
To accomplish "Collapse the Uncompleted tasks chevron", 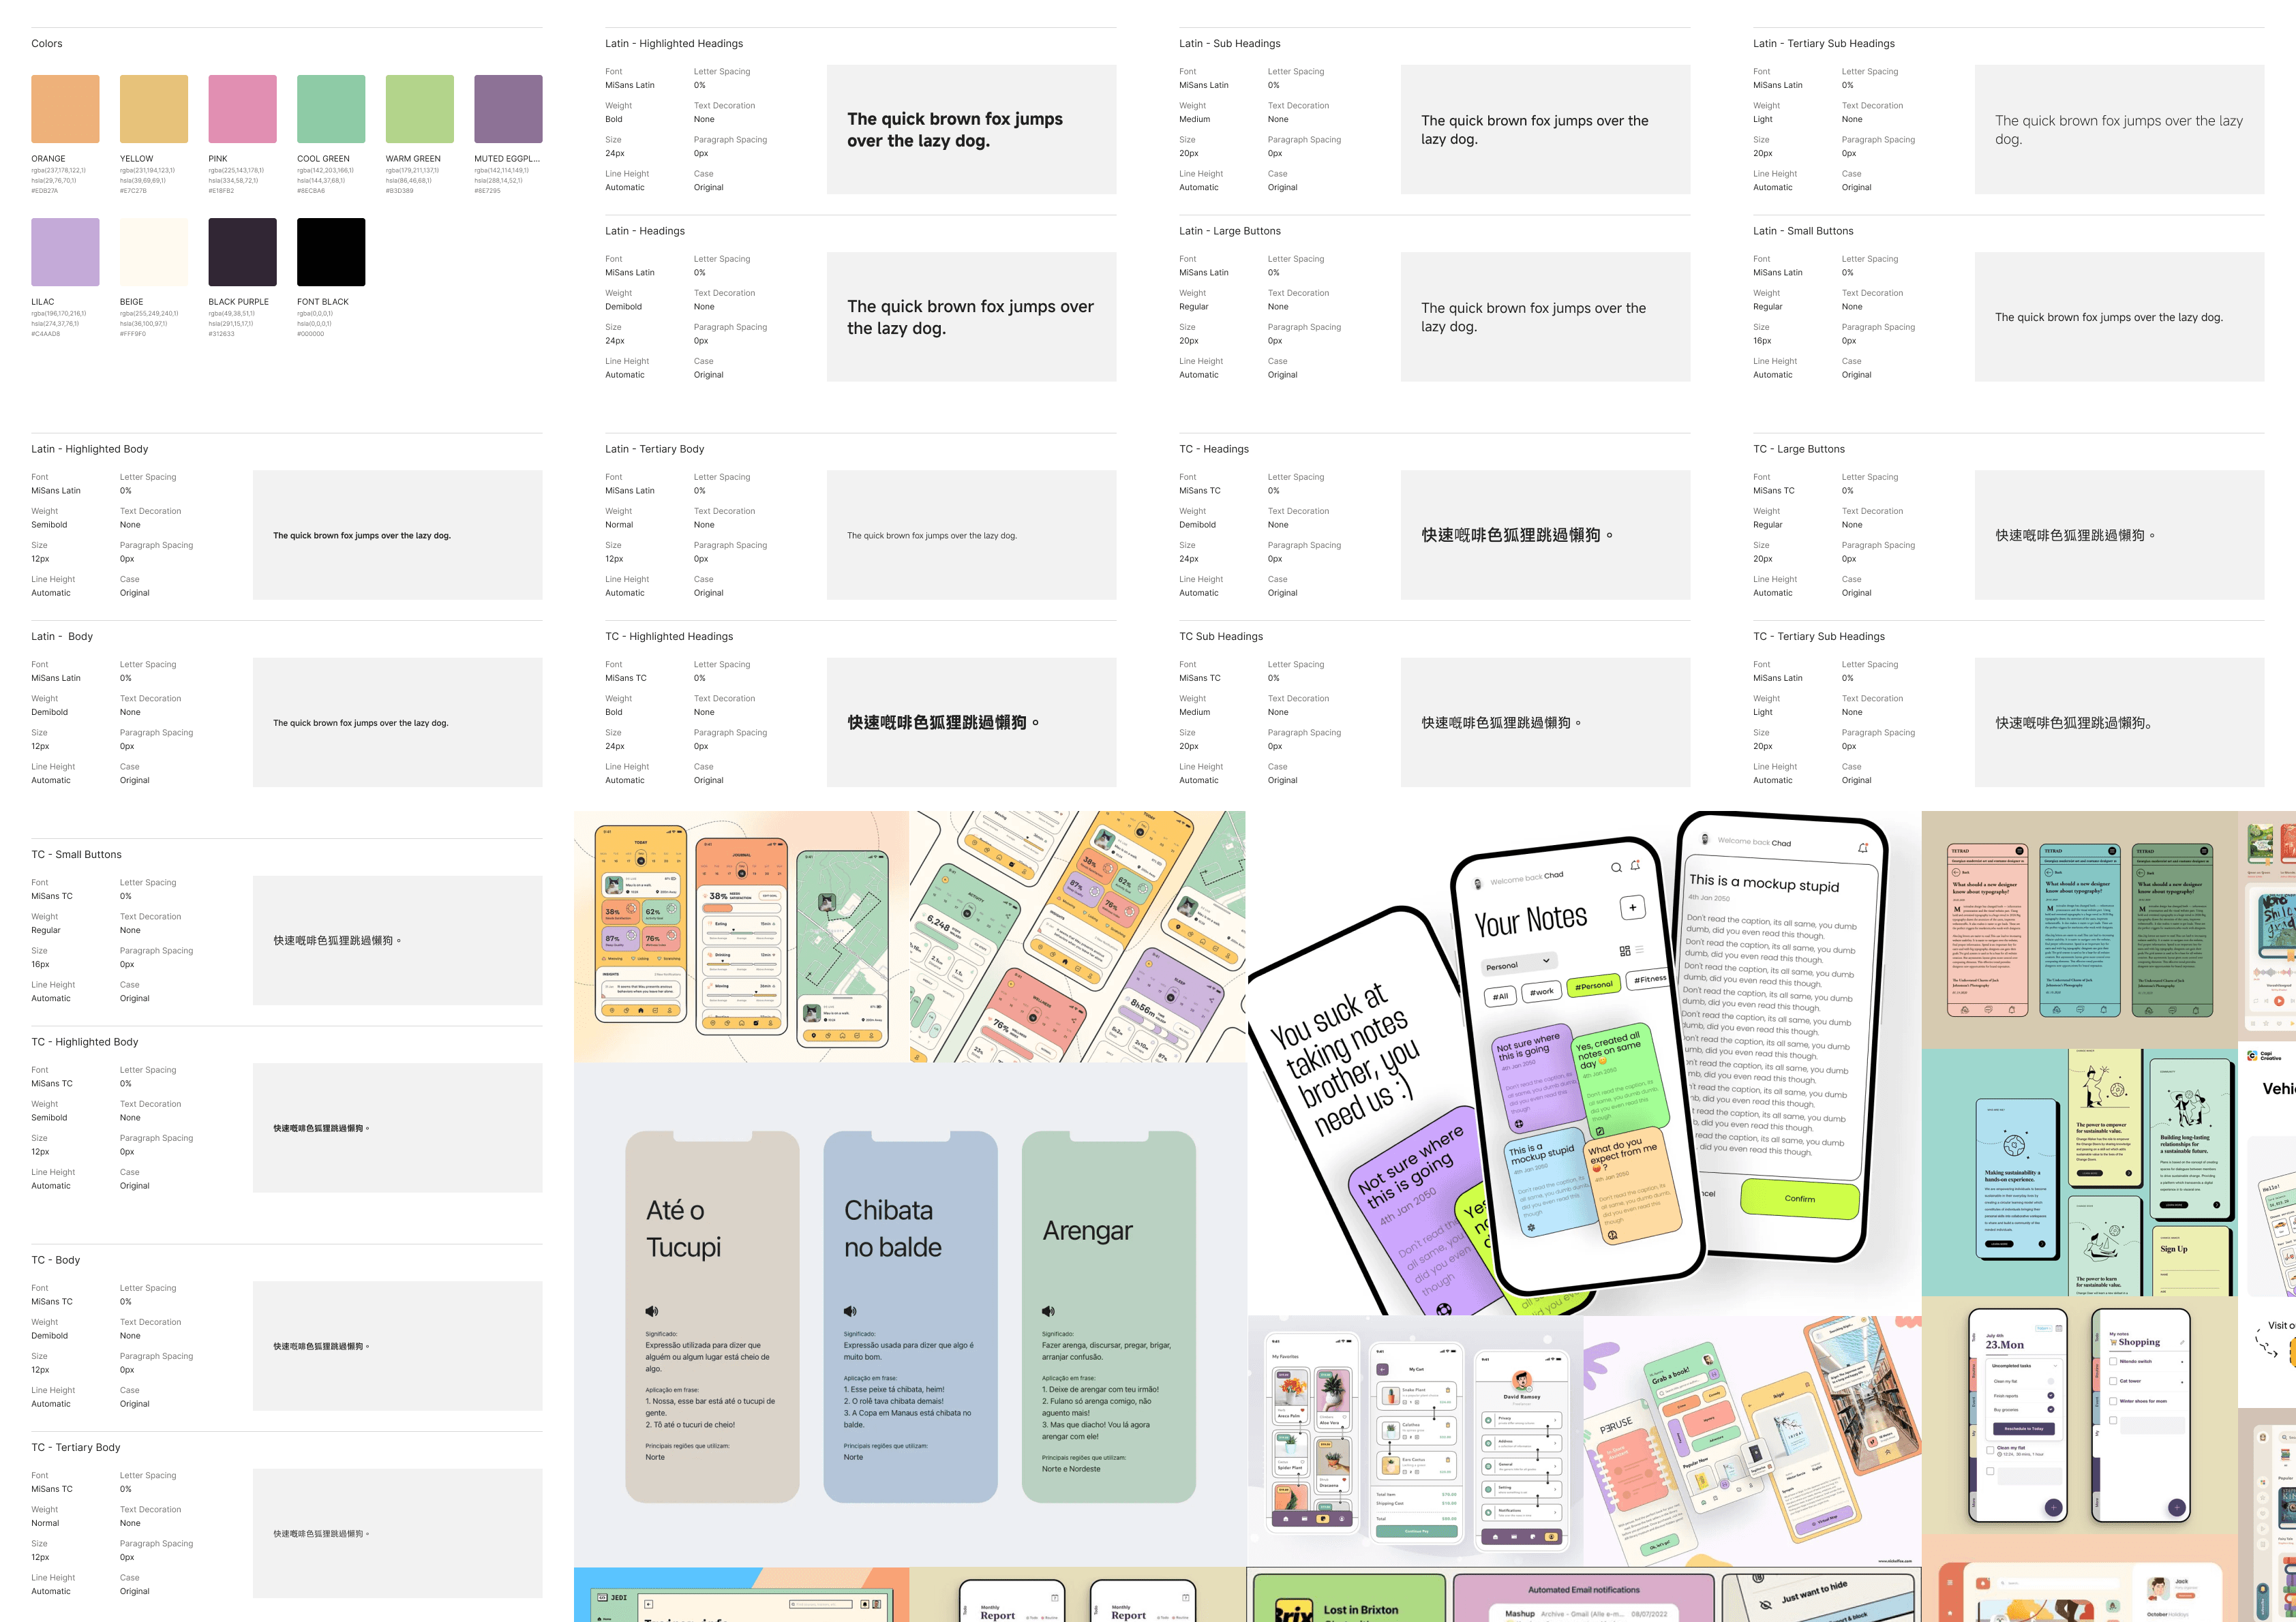I will tap(2055, 1366).
